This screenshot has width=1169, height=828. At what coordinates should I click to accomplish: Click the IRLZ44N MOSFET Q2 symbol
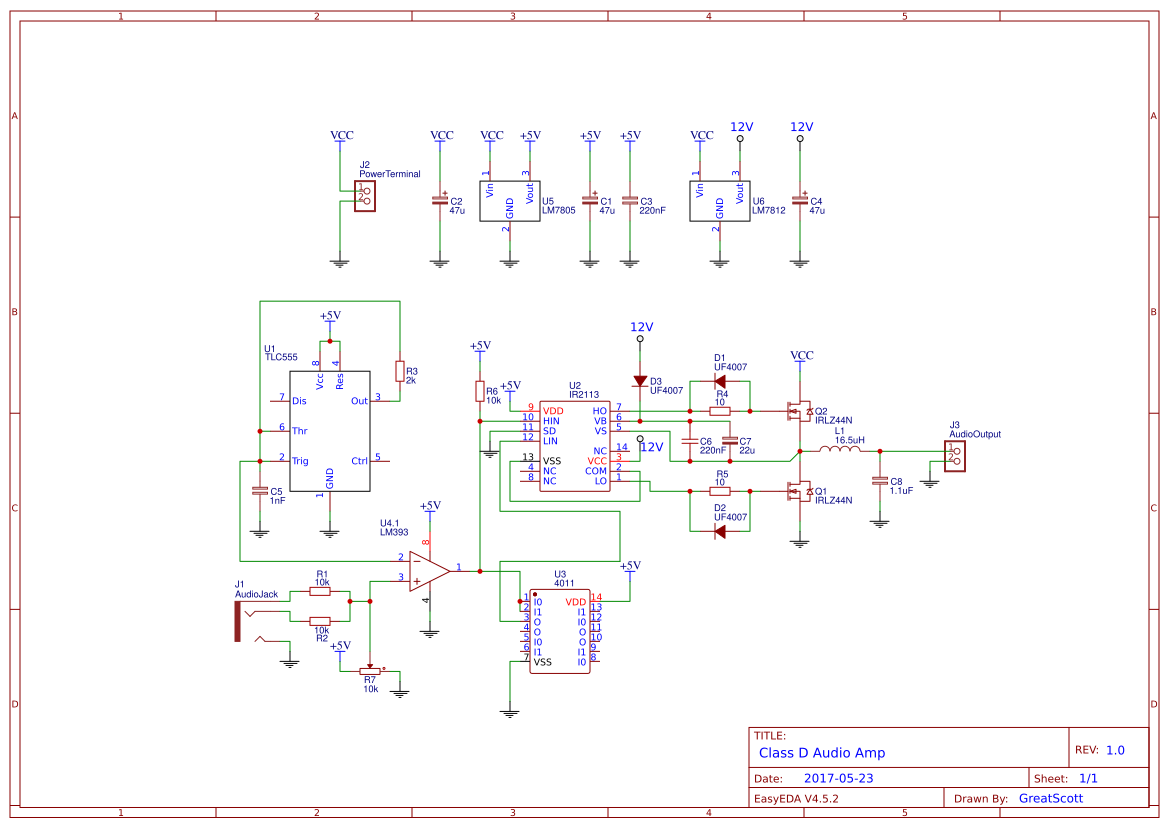pos(800,410)
